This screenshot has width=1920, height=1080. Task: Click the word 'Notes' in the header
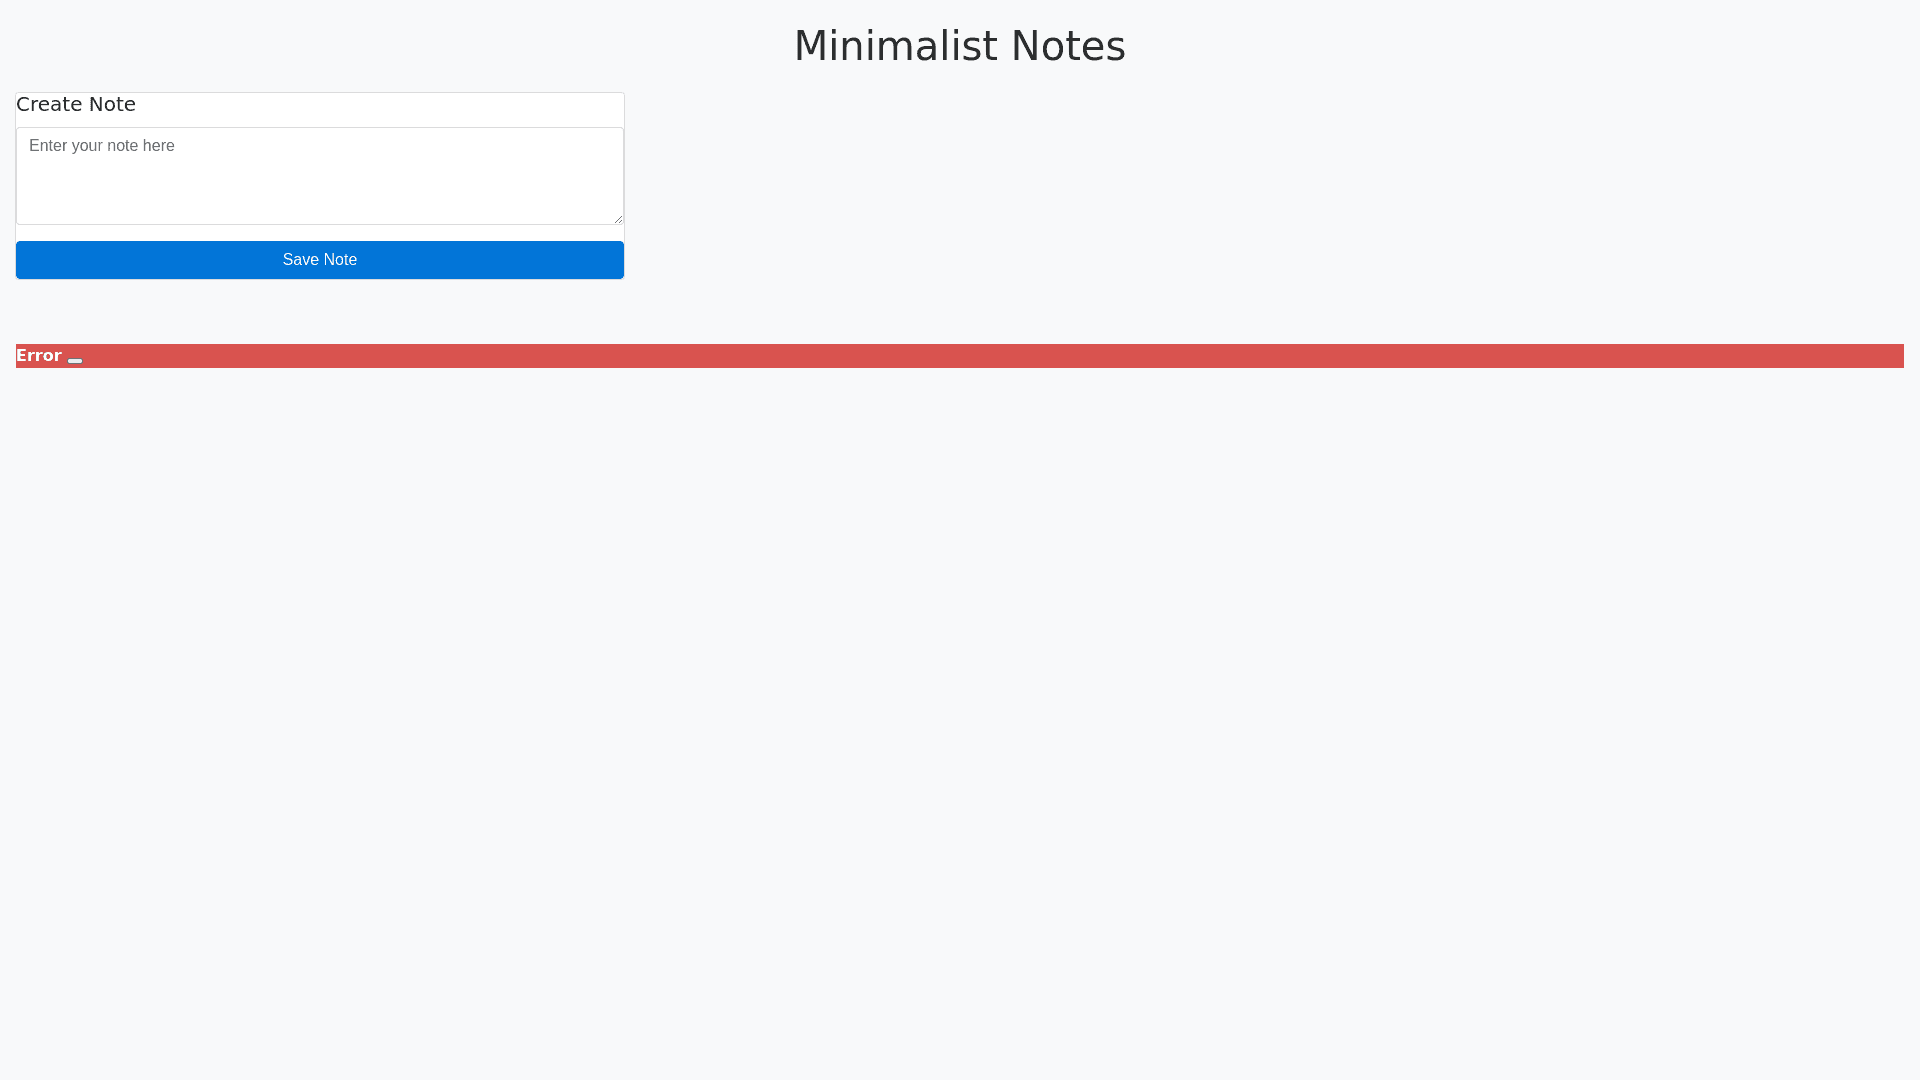click(1068, 46)
